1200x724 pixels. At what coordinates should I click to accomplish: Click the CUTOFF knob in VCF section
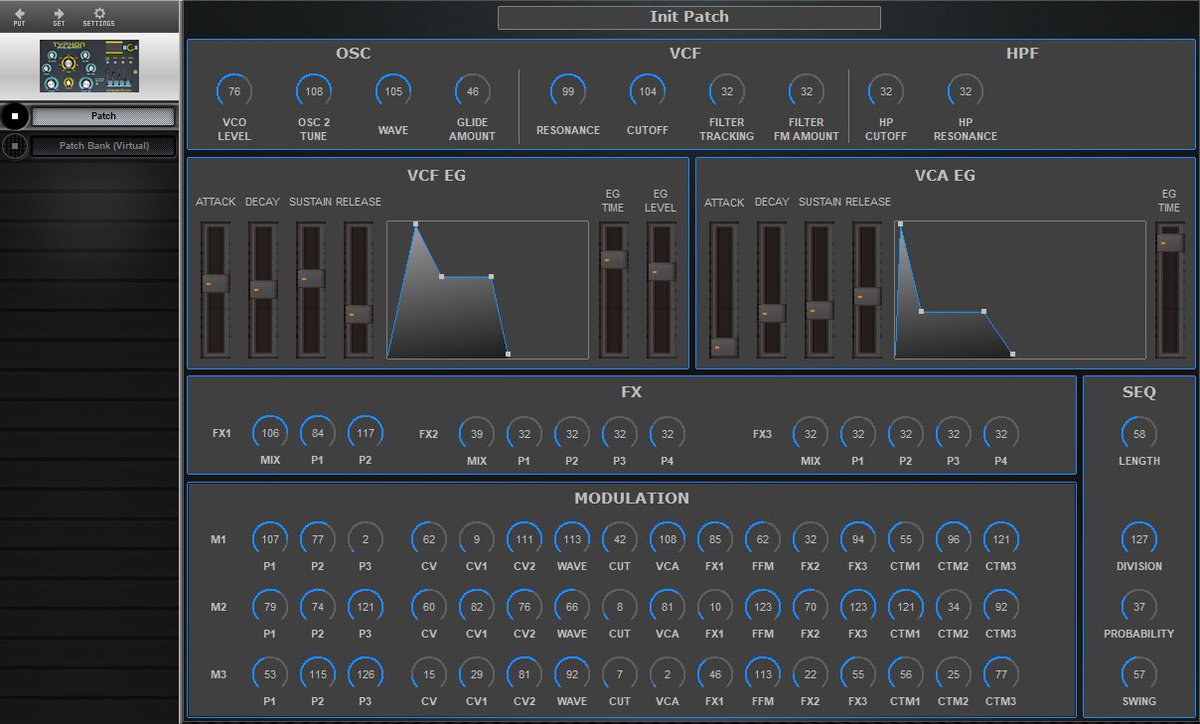point(648,92)
